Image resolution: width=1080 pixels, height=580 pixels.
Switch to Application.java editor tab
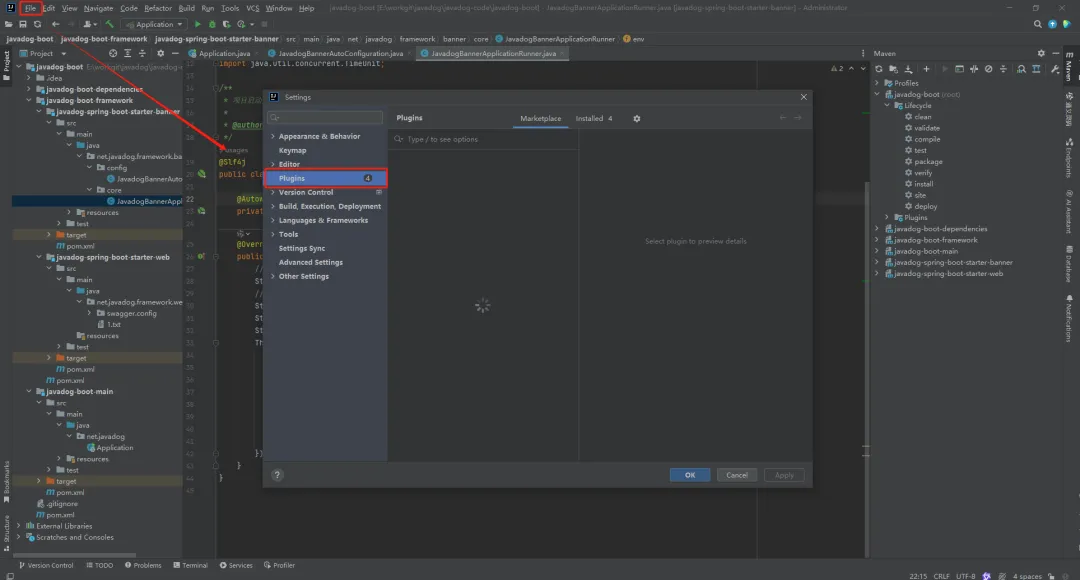225,53
